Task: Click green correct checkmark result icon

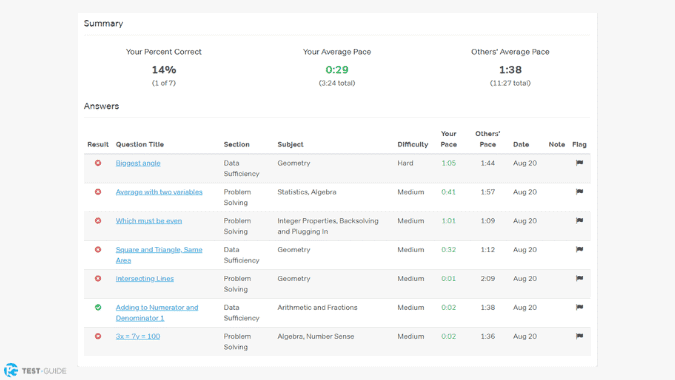Action: (98, 307)
